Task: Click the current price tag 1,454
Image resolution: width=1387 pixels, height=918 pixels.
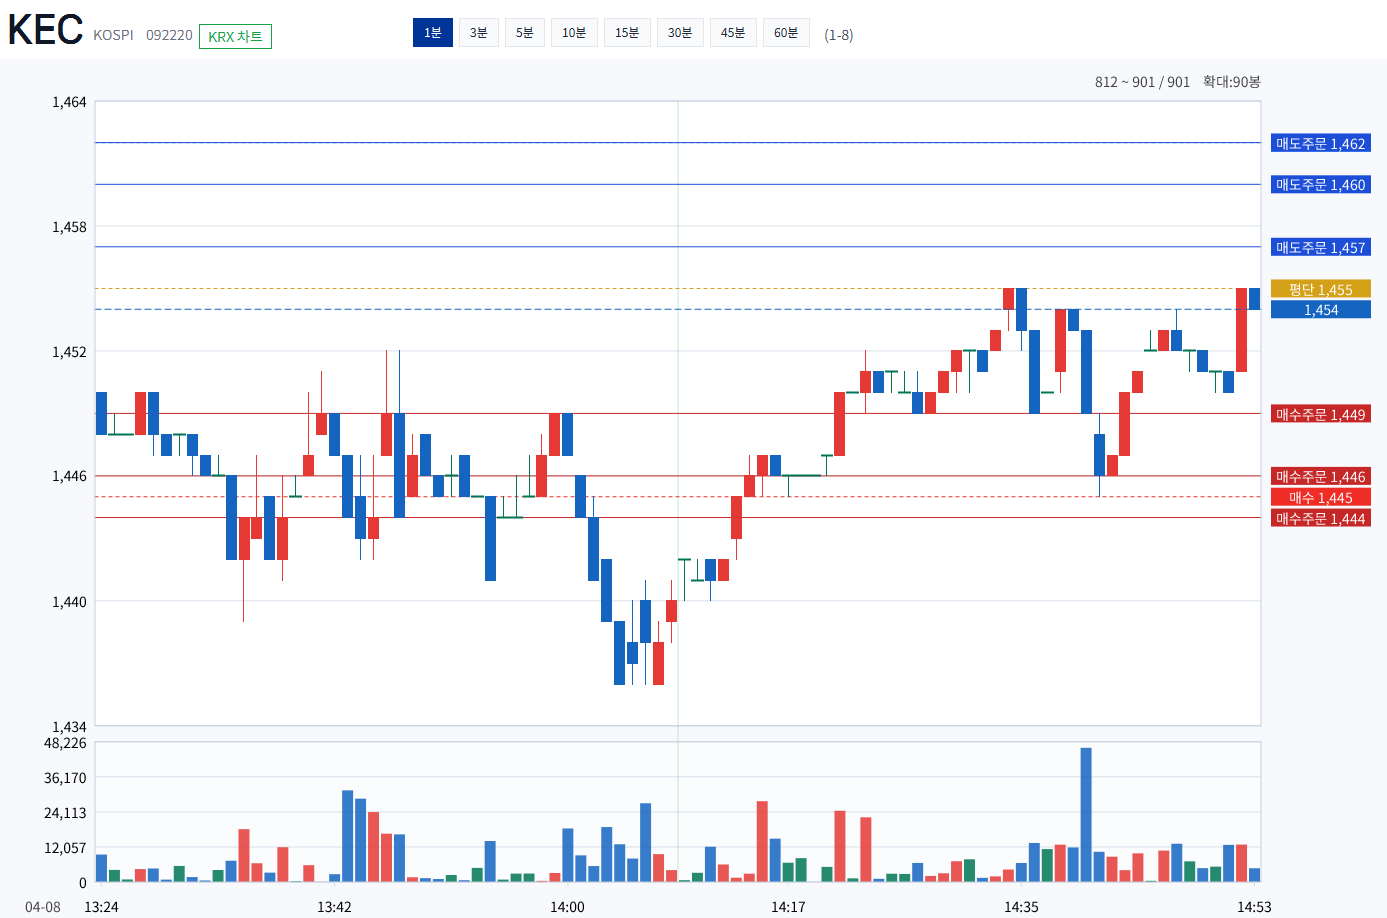Action: (x=1321, y=310)
